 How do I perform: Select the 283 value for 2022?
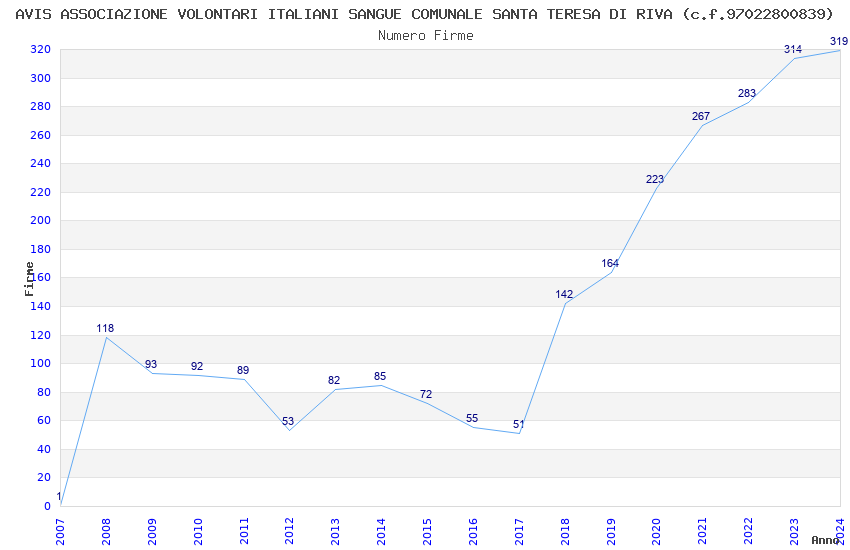click(746, 93)
